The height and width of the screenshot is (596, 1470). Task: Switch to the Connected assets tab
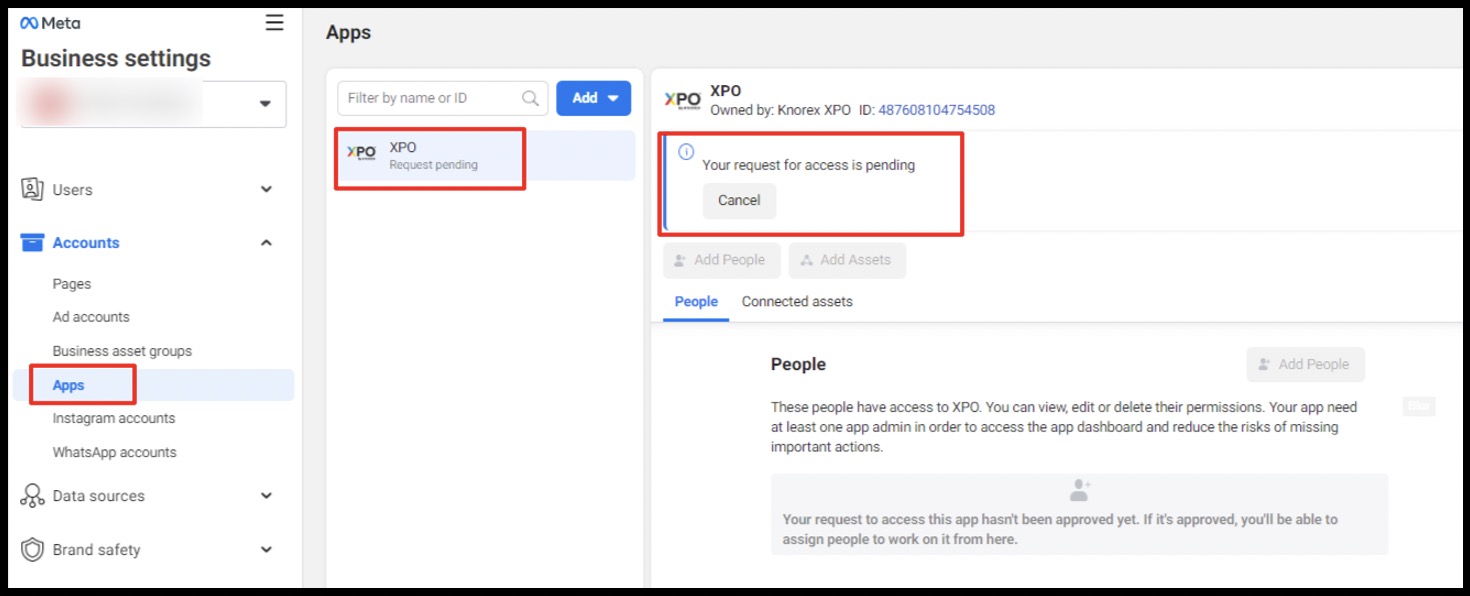point(797,301)
